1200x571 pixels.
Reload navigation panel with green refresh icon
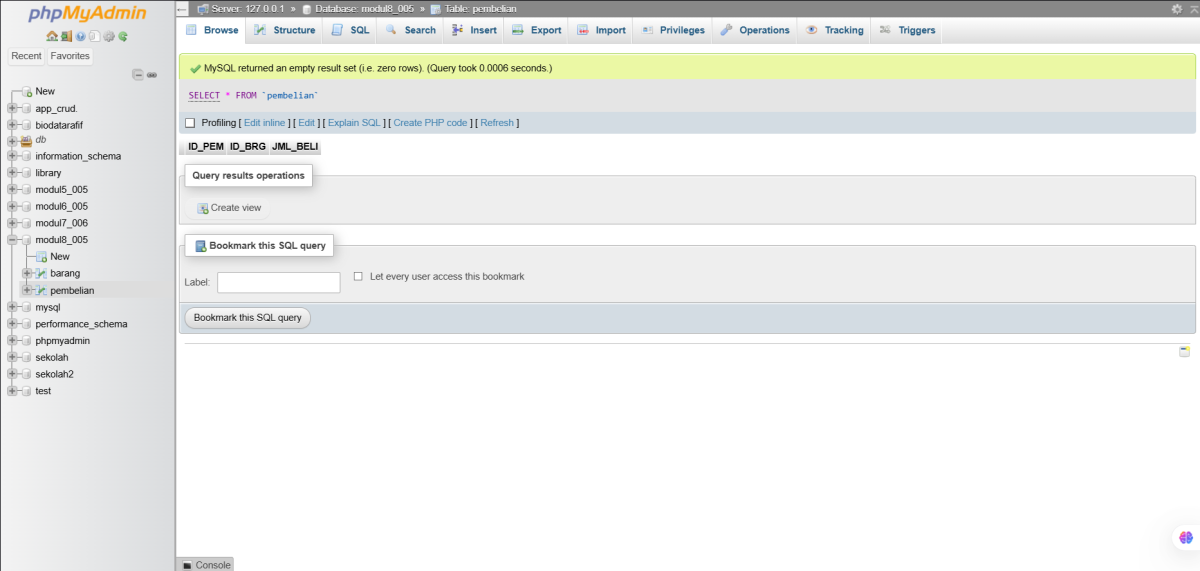[123, 36]
